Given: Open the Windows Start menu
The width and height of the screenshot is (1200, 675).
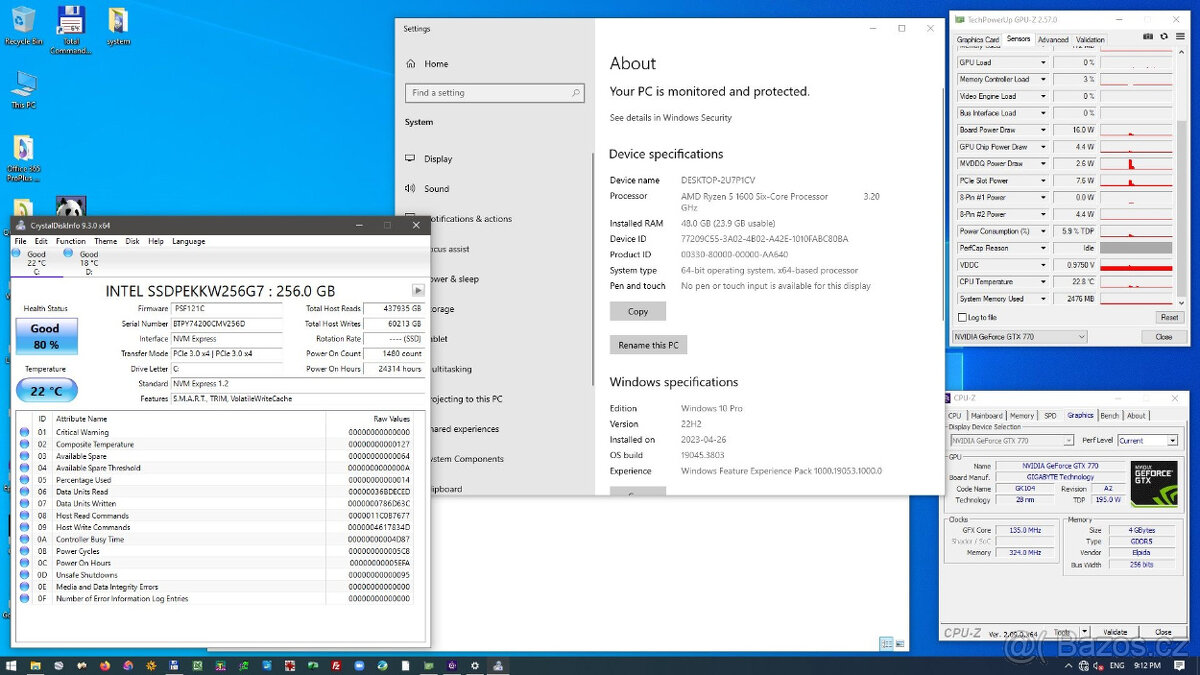Looking at the screenshot, I should click(x=10, y=666).
